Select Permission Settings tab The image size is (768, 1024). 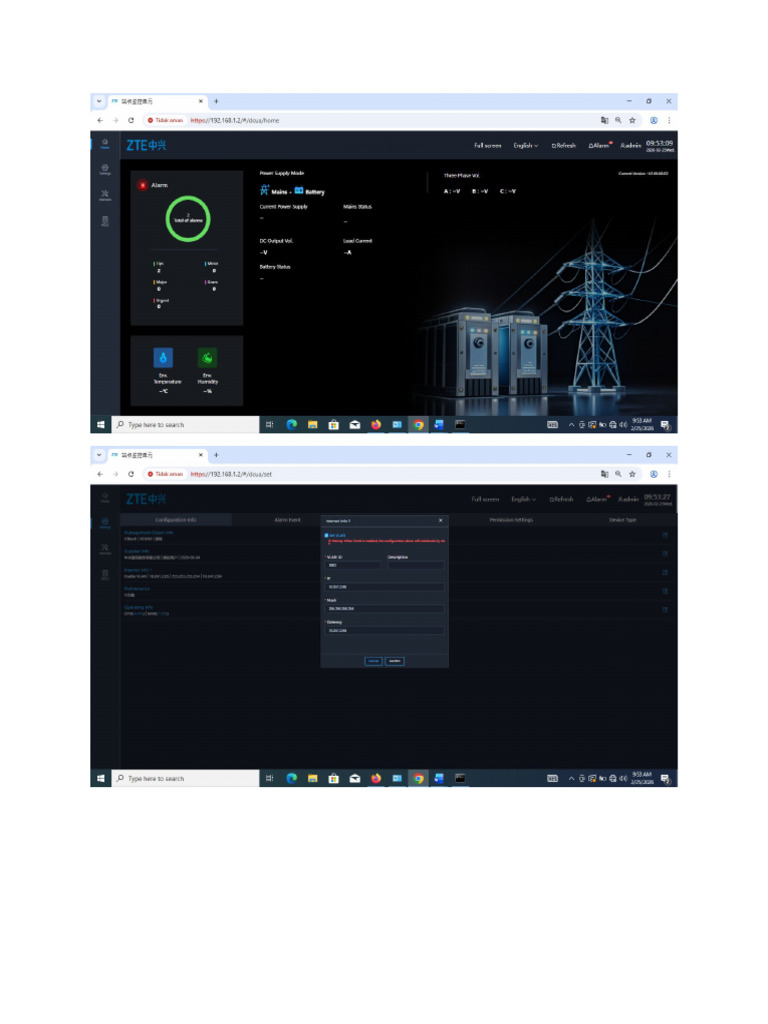(511, 520)
